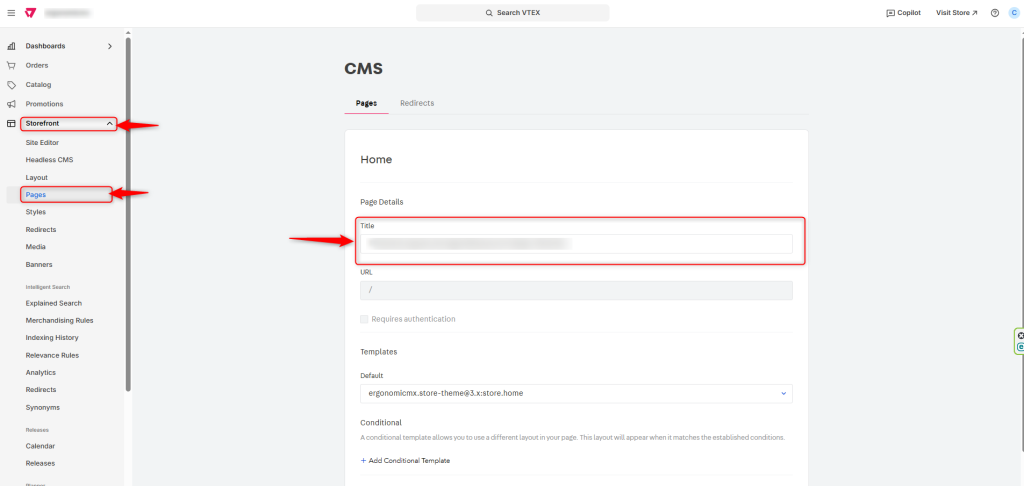Screen dimensions: 1024x486
Task: Open Copilot from the top bar
Action: click(x=903, y=13)
